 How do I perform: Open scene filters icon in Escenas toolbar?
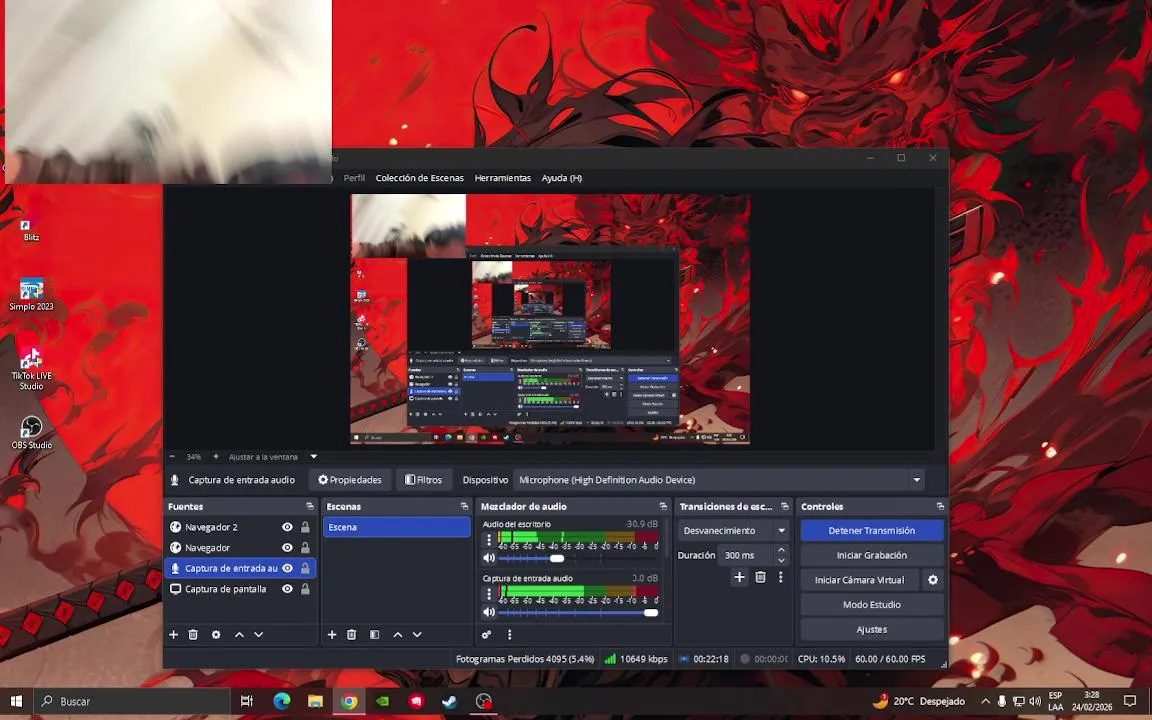coord(375,635)
